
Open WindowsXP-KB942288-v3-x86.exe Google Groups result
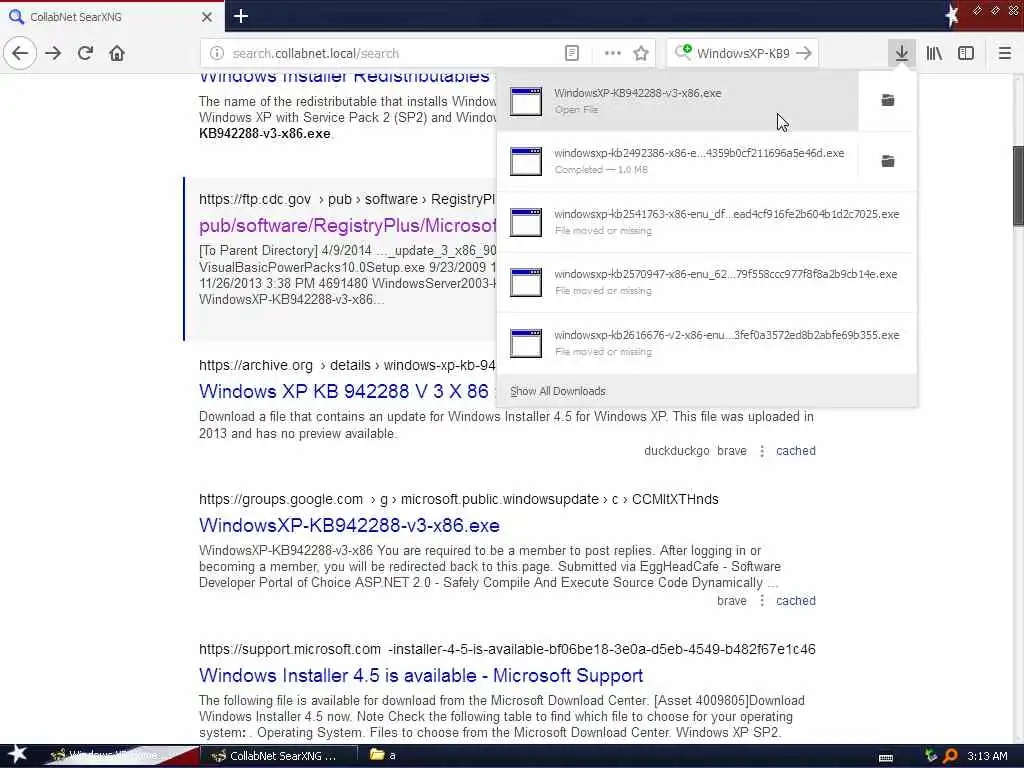coord(349,525)
